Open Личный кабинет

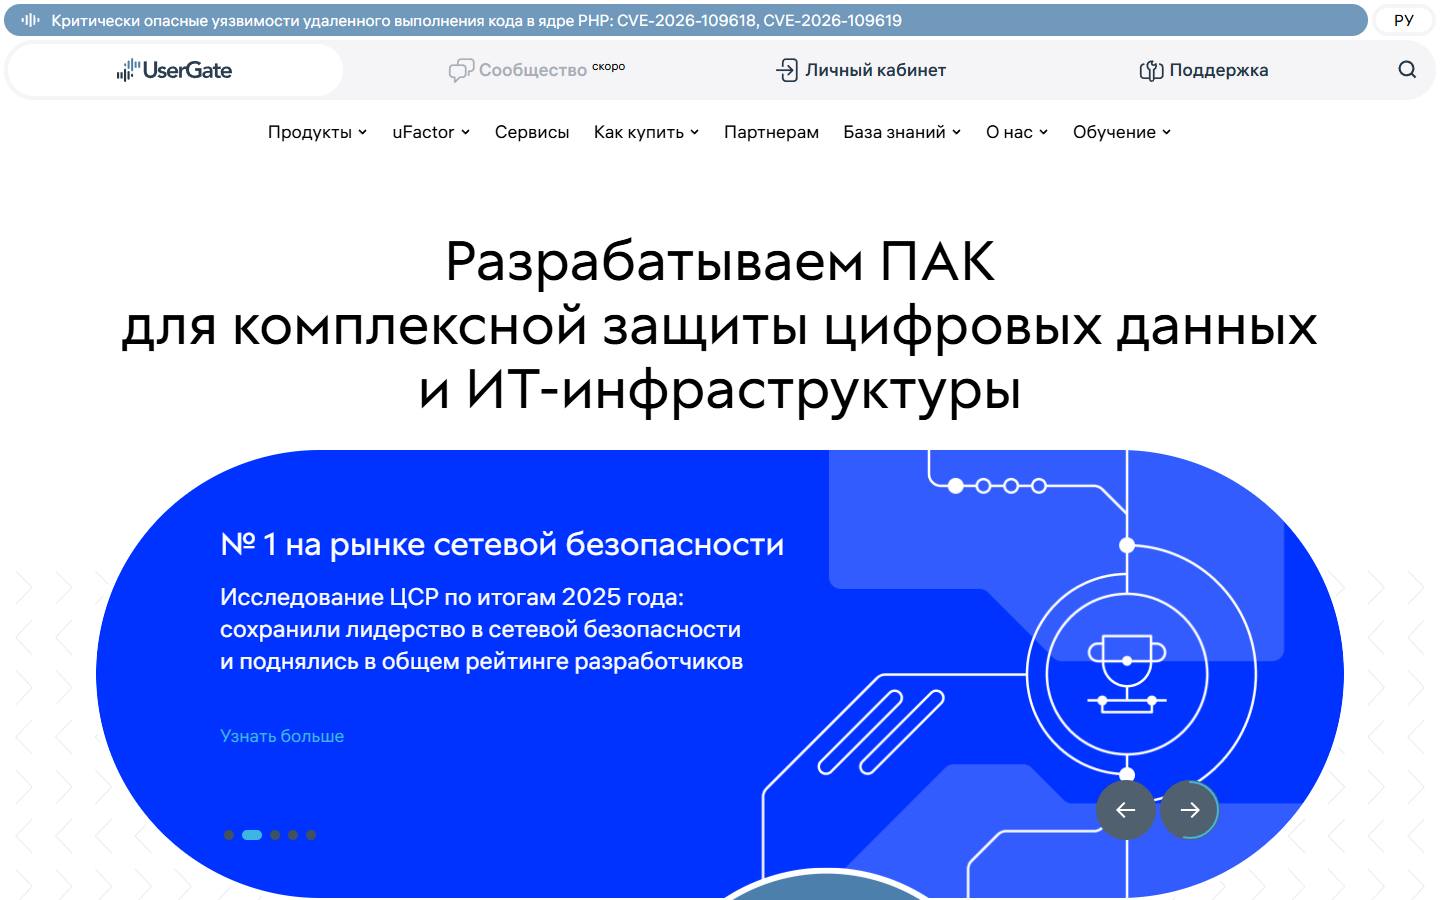[861, 70]
